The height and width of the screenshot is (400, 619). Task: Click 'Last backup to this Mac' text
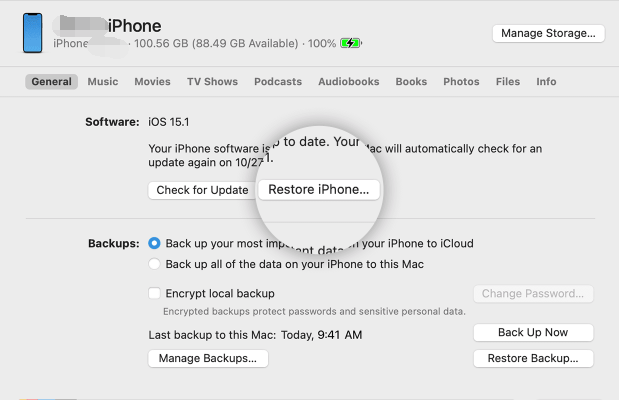click(x=212, y=335)
